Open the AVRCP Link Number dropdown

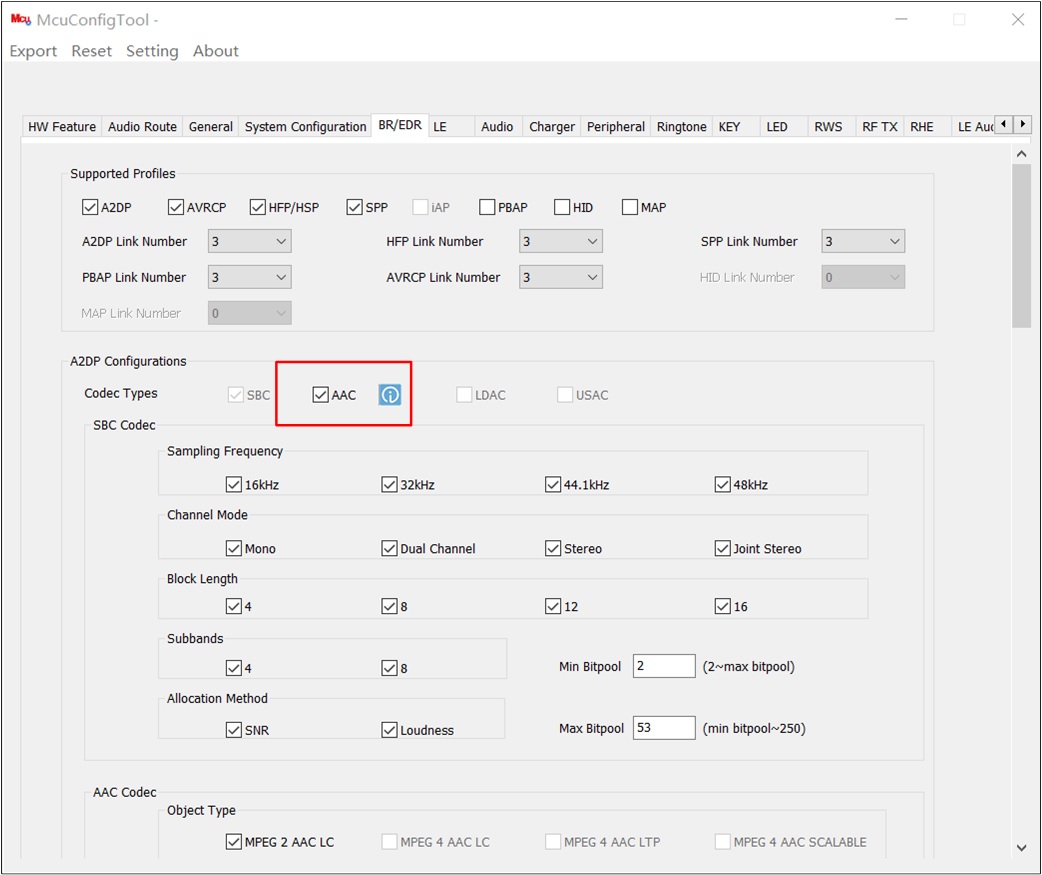click(x=561, y=277)
